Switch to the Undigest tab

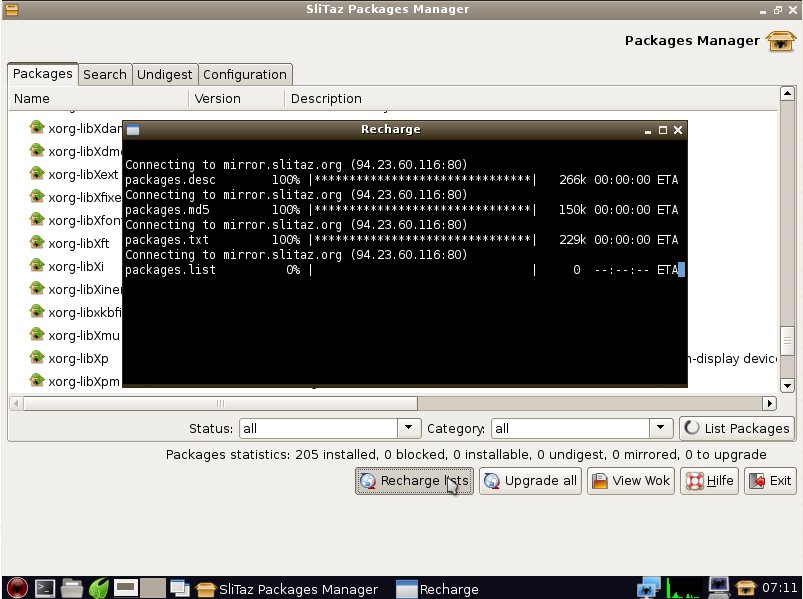[x=164, y=75]
